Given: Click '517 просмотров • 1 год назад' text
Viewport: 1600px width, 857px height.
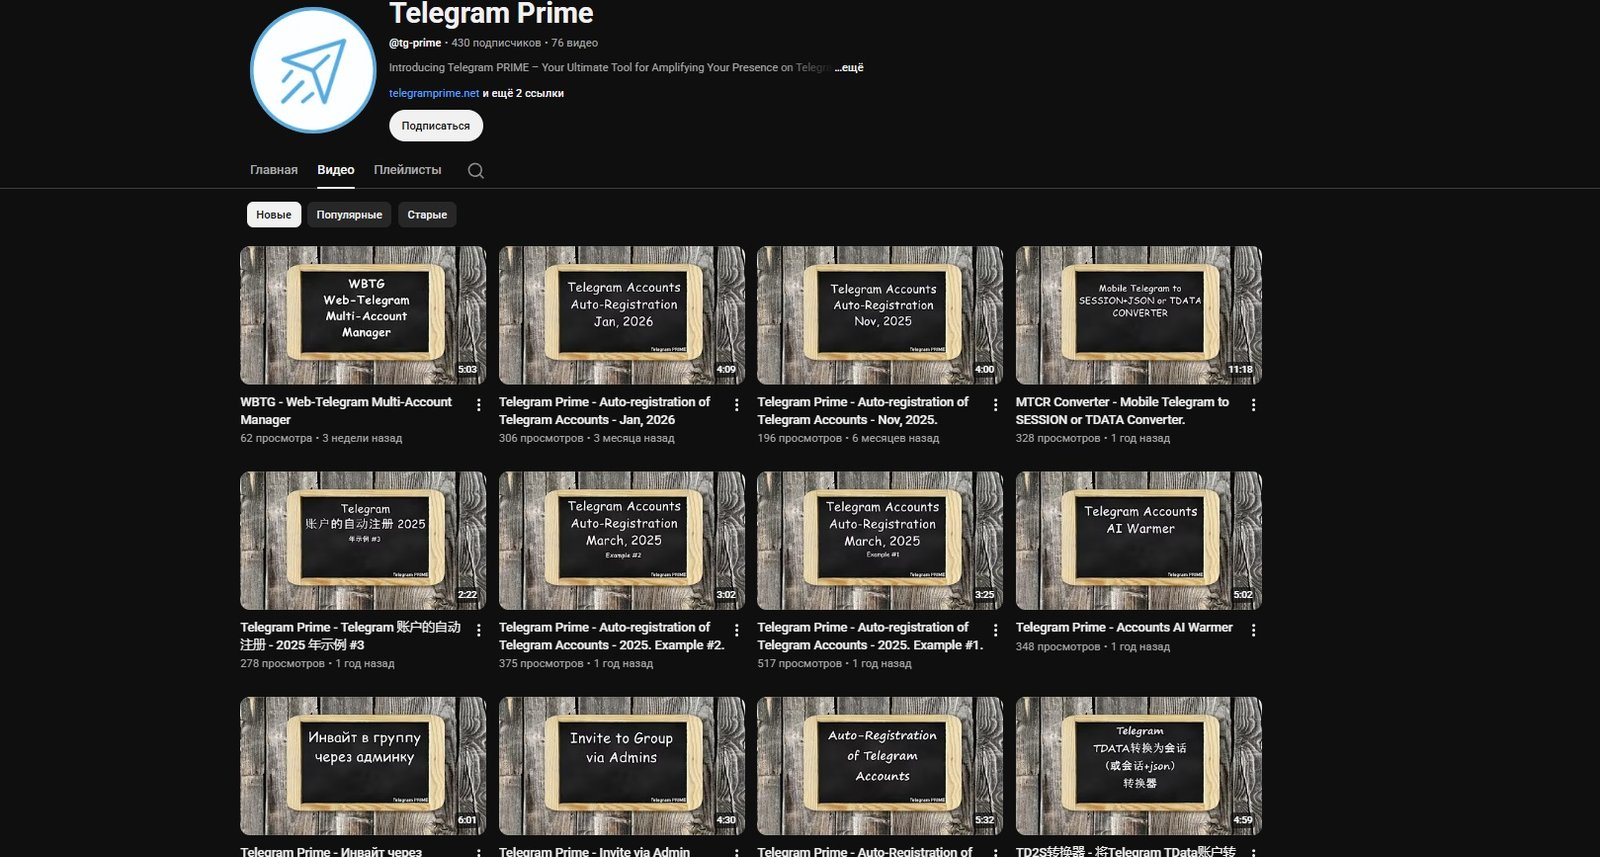Looking at the screenshot, I should coord(834,664).
